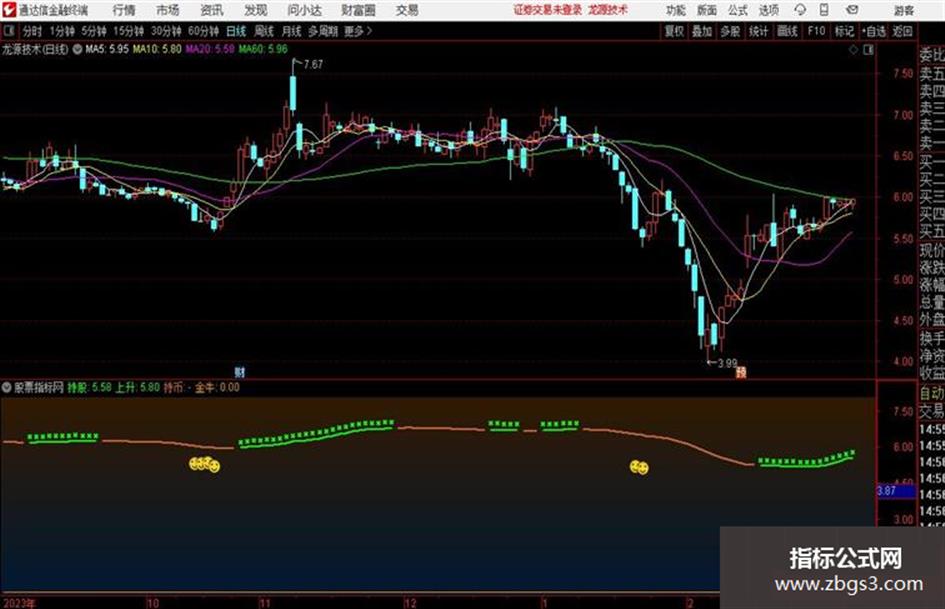Click the 财 marker on chart bottom
945x609 pixels.
click(x=239, y=372)
